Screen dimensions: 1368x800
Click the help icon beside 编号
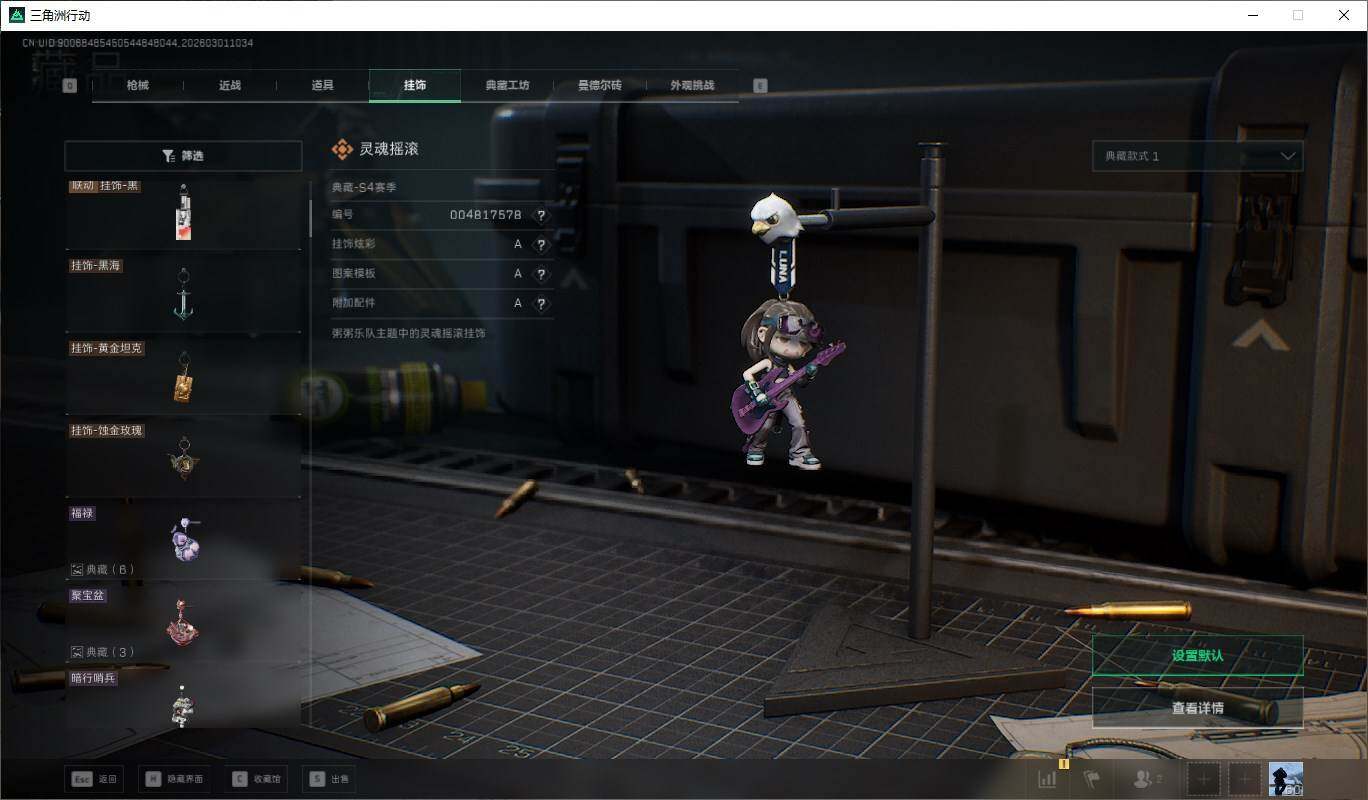[541, 216]
